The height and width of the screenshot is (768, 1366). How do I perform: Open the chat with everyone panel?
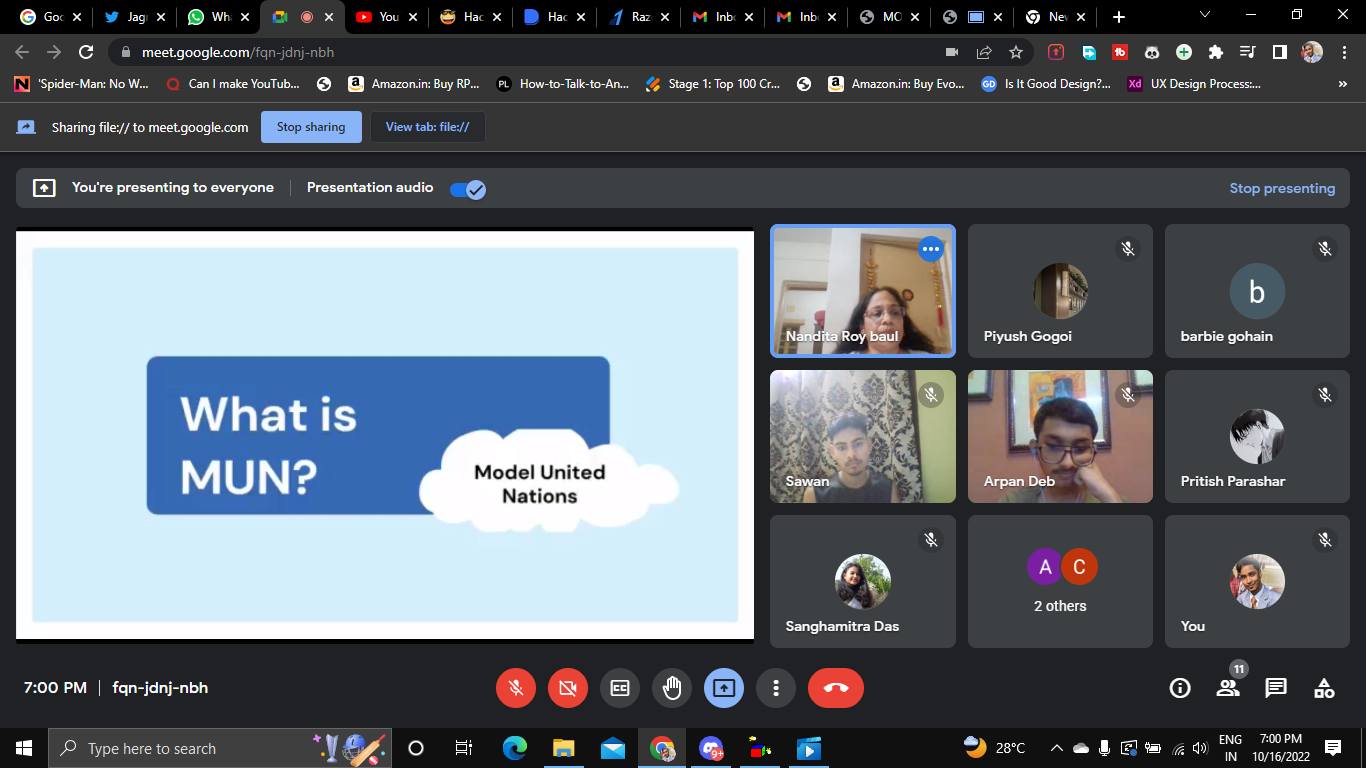point(1276,688)
